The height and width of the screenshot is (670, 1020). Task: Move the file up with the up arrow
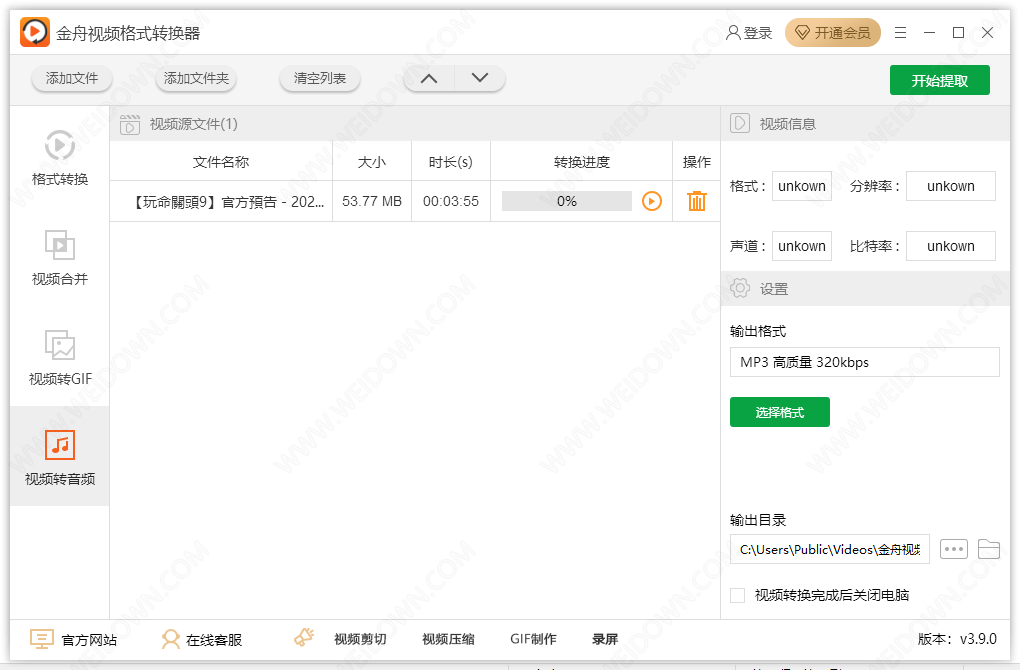(429, 79)
